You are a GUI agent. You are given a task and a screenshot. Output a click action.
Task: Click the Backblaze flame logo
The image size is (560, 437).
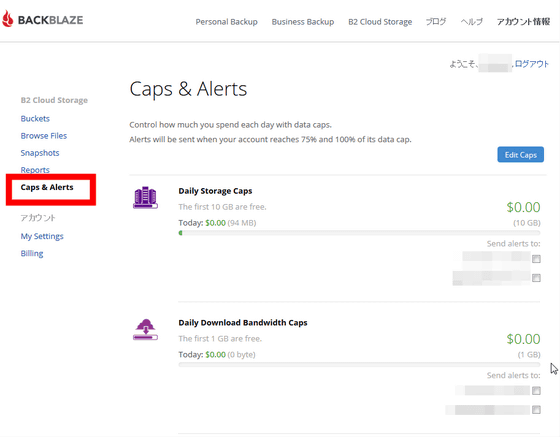click(x=8, y=19)
